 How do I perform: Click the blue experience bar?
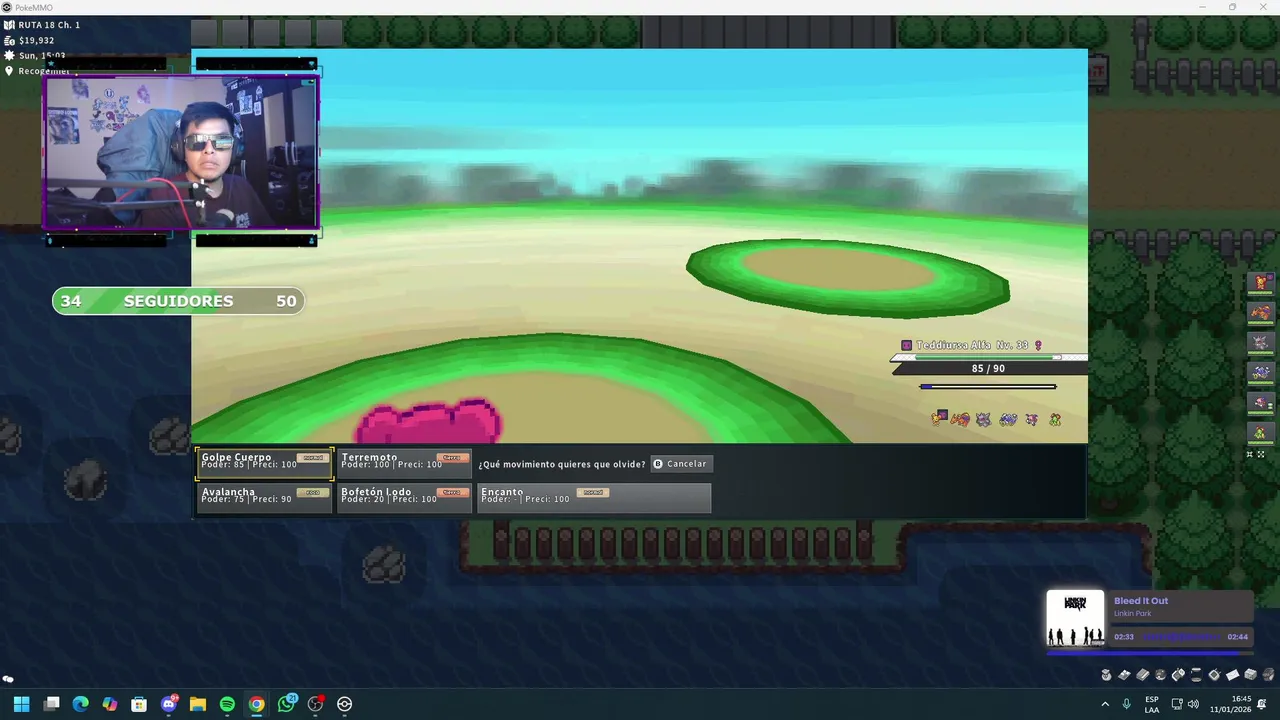point(988,386)
